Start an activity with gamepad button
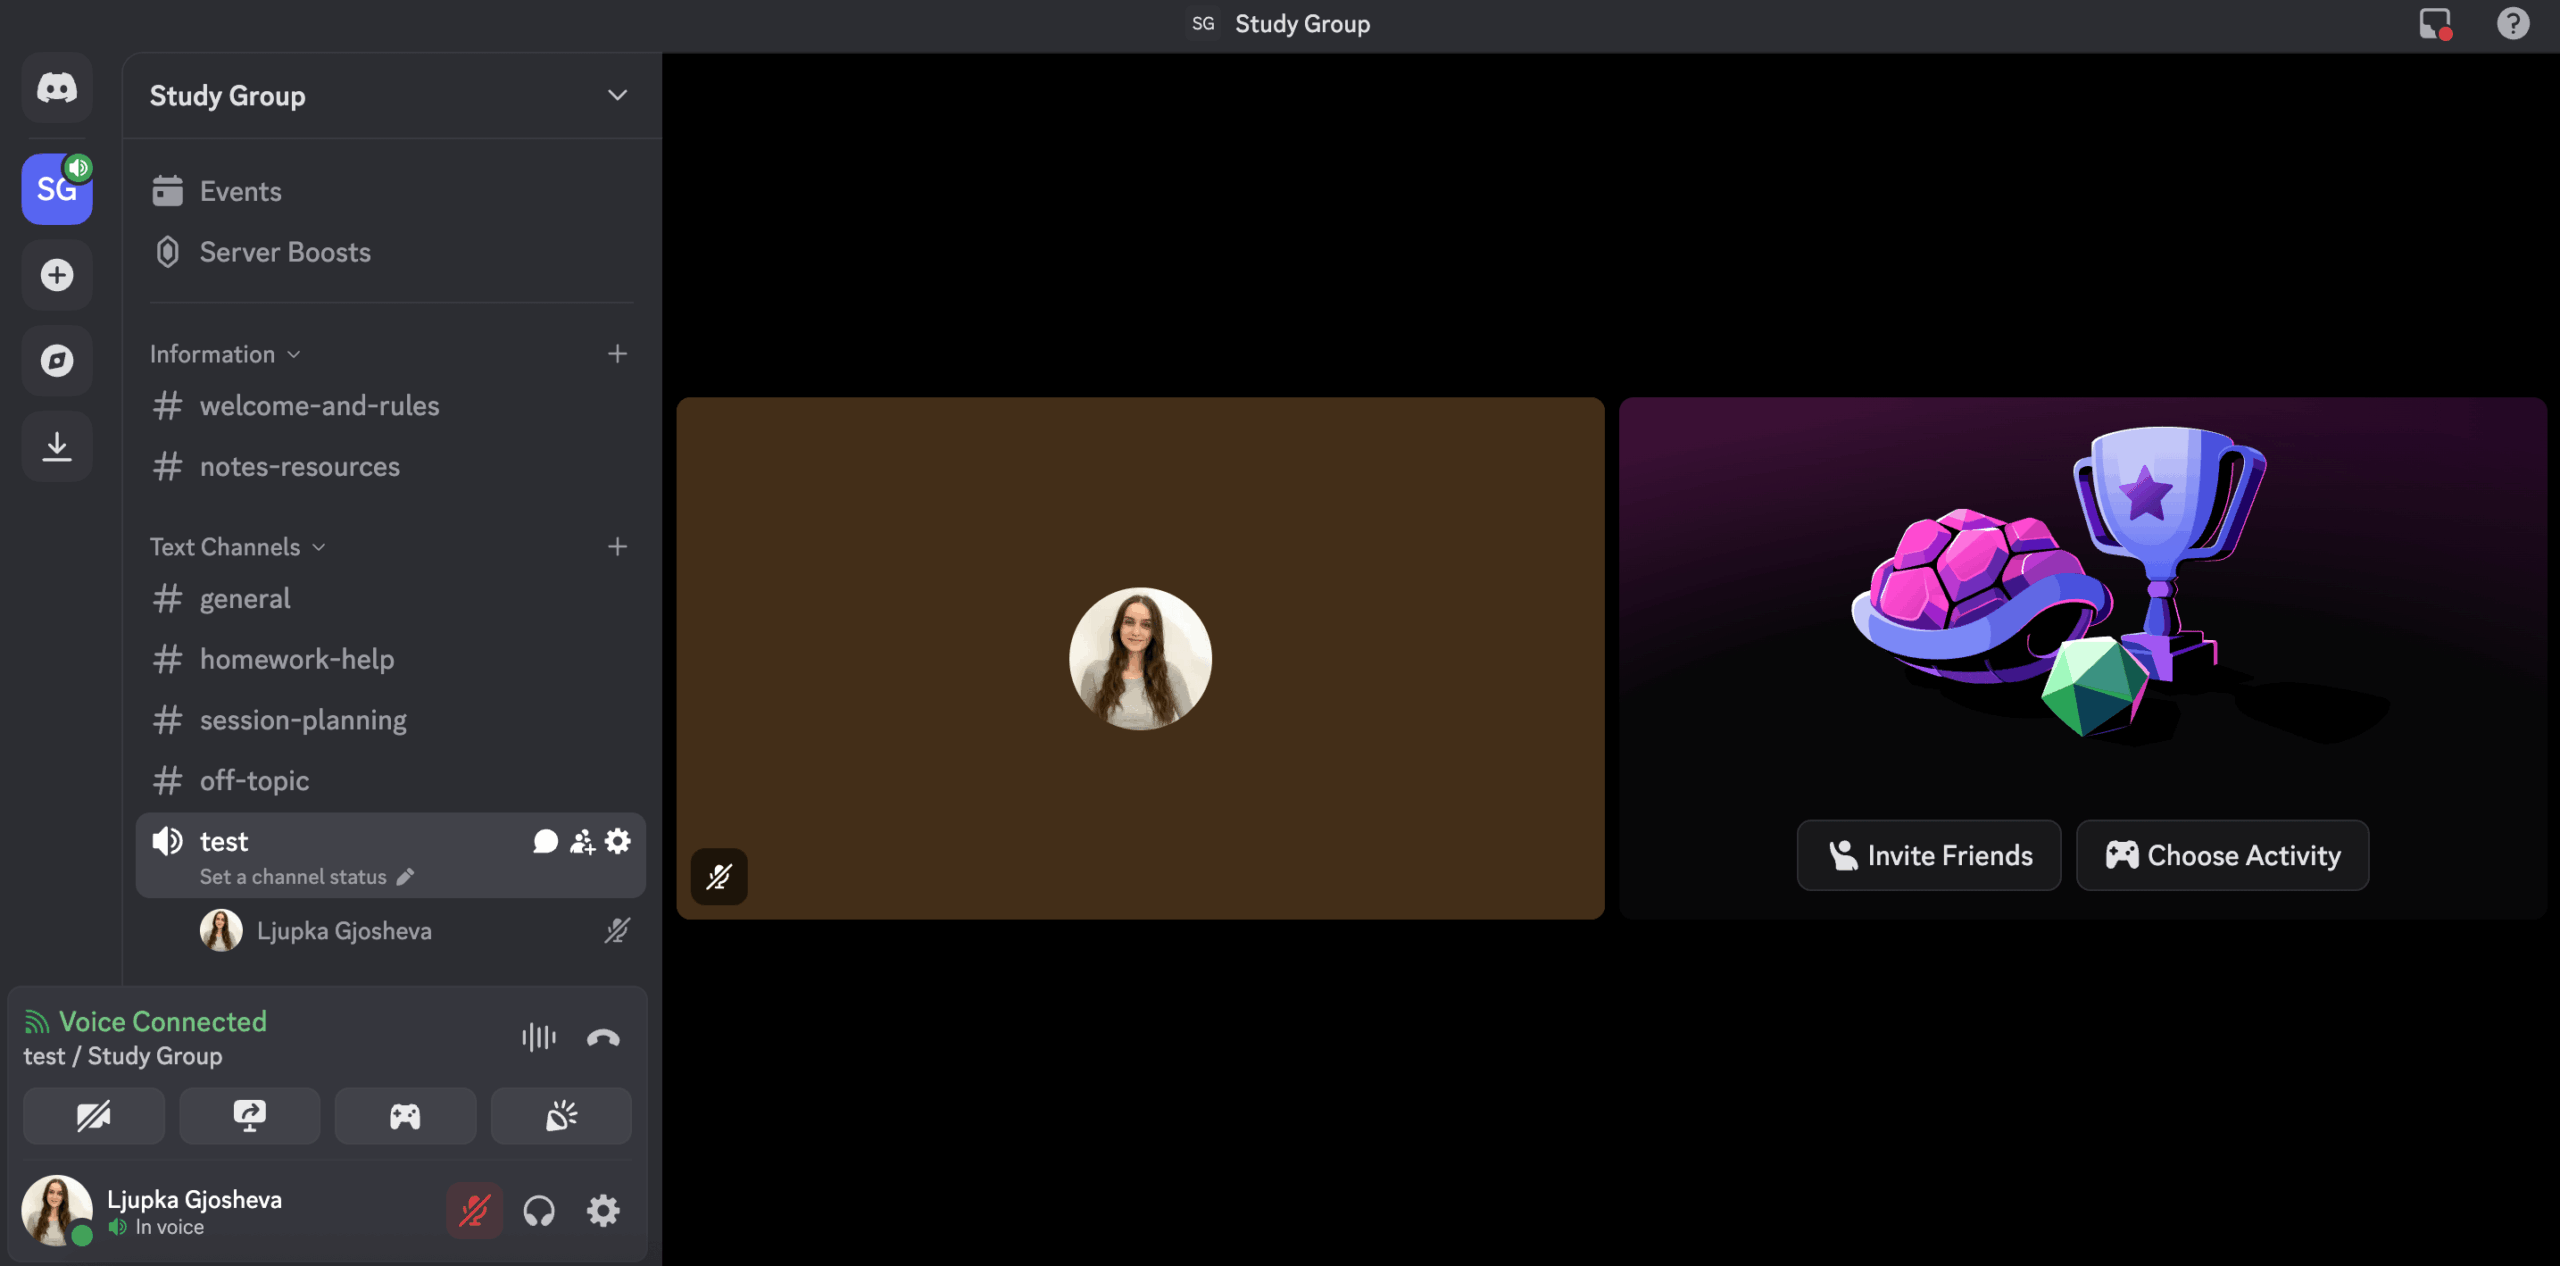The image size is (2560, 1266). point(405,1116)
